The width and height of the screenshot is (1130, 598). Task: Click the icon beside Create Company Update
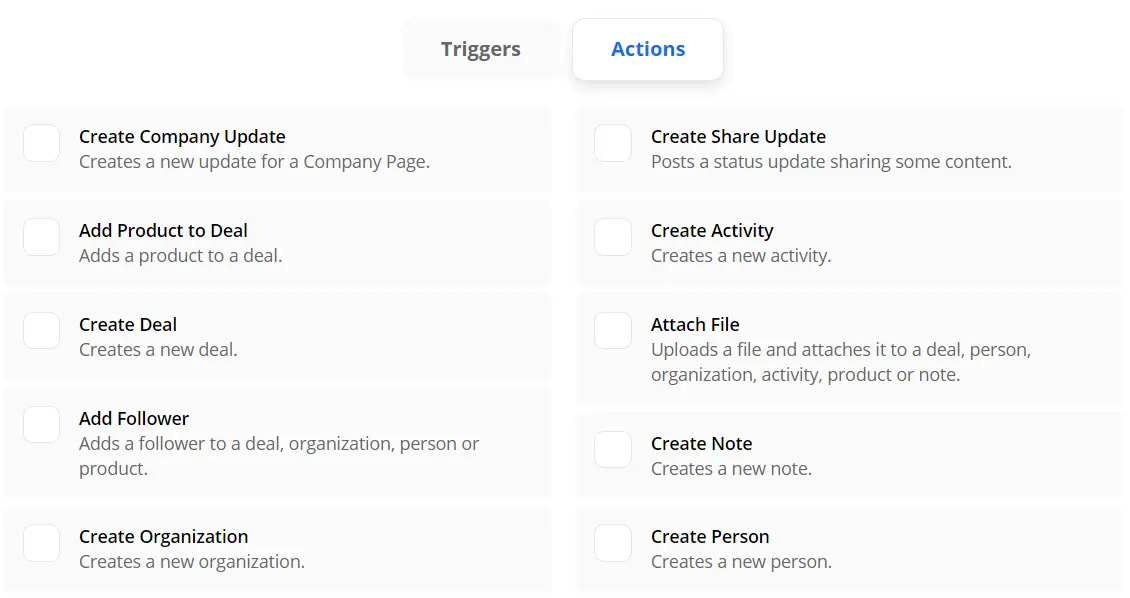click(x=42, y=143)
